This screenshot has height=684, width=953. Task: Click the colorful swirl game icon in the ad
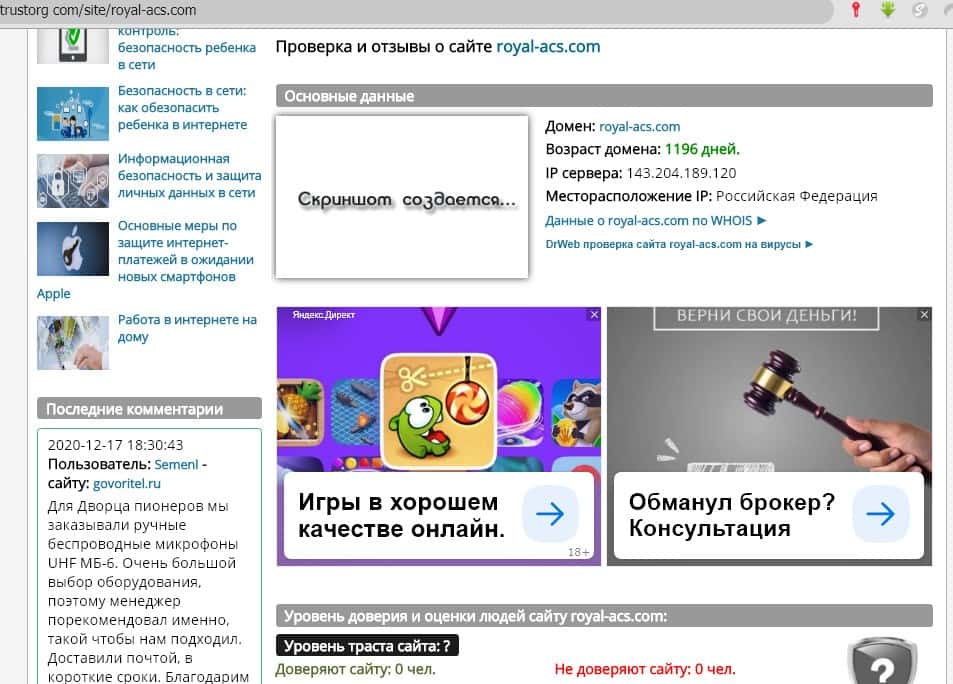(520, 412)
